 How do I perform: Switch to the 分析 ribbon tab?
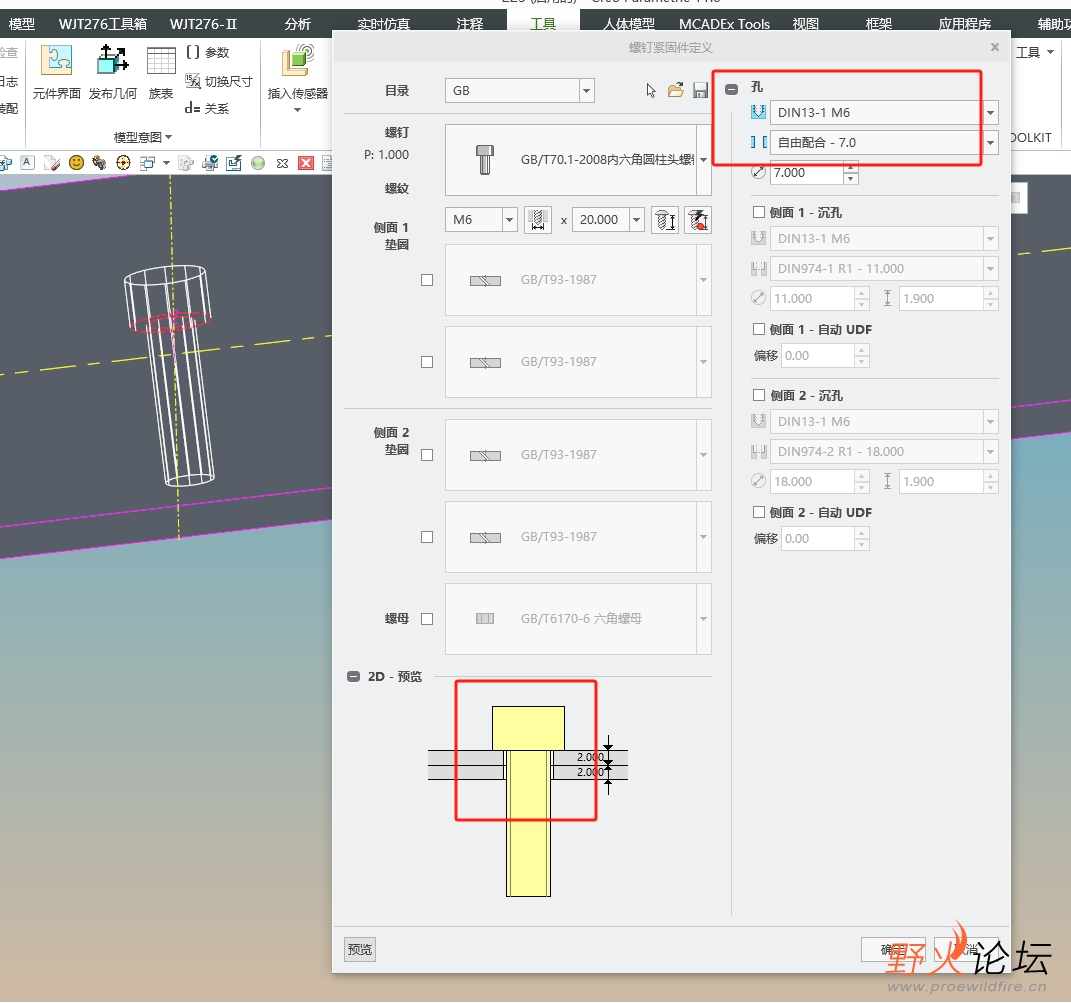[297, 24]
